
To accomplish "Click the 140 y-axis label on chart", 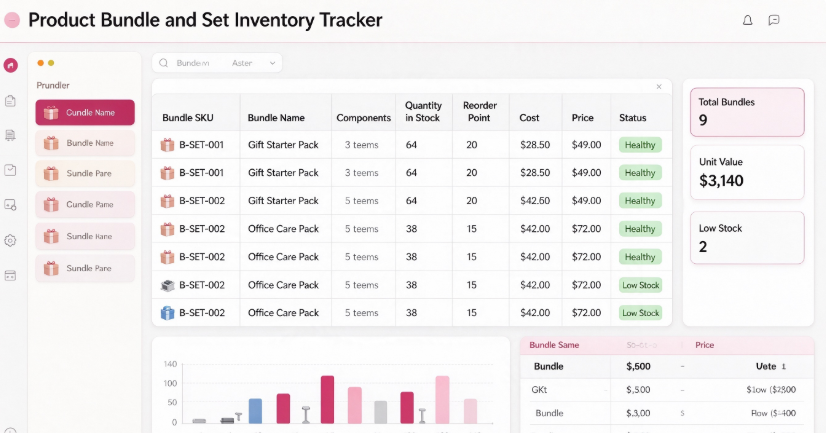I will pos(170,365).
